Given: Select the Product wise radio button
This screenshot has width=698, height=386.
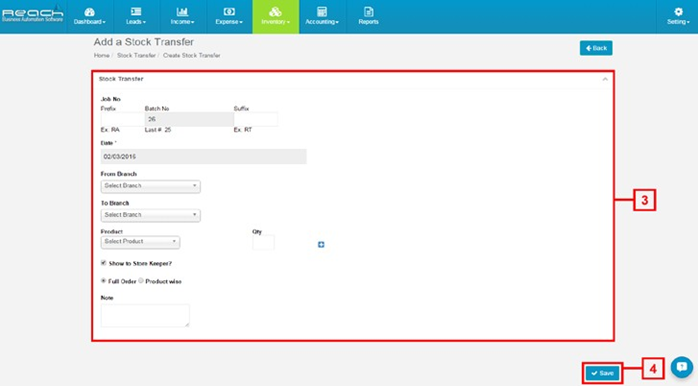Looking at the screenshot, I should point(141,281).
